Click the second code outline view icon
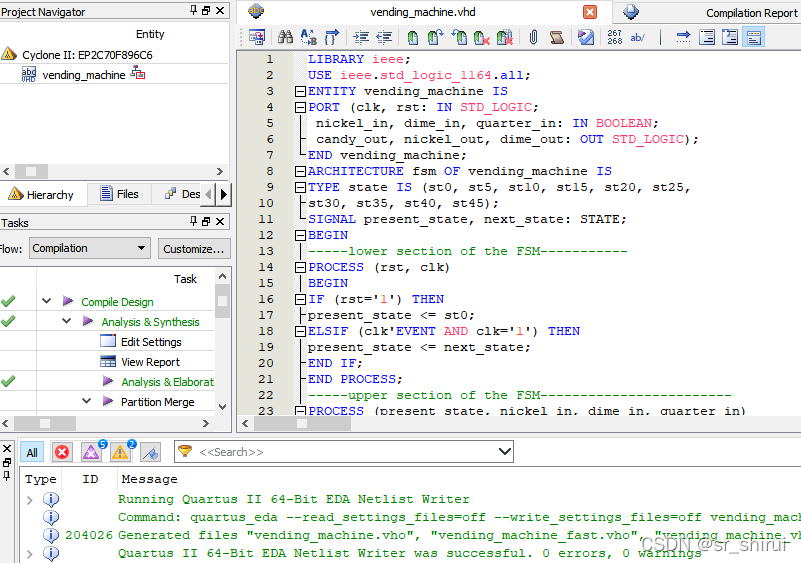Image resolution: width=801 pixels, height=563 pixels. (x=730, y=37)
